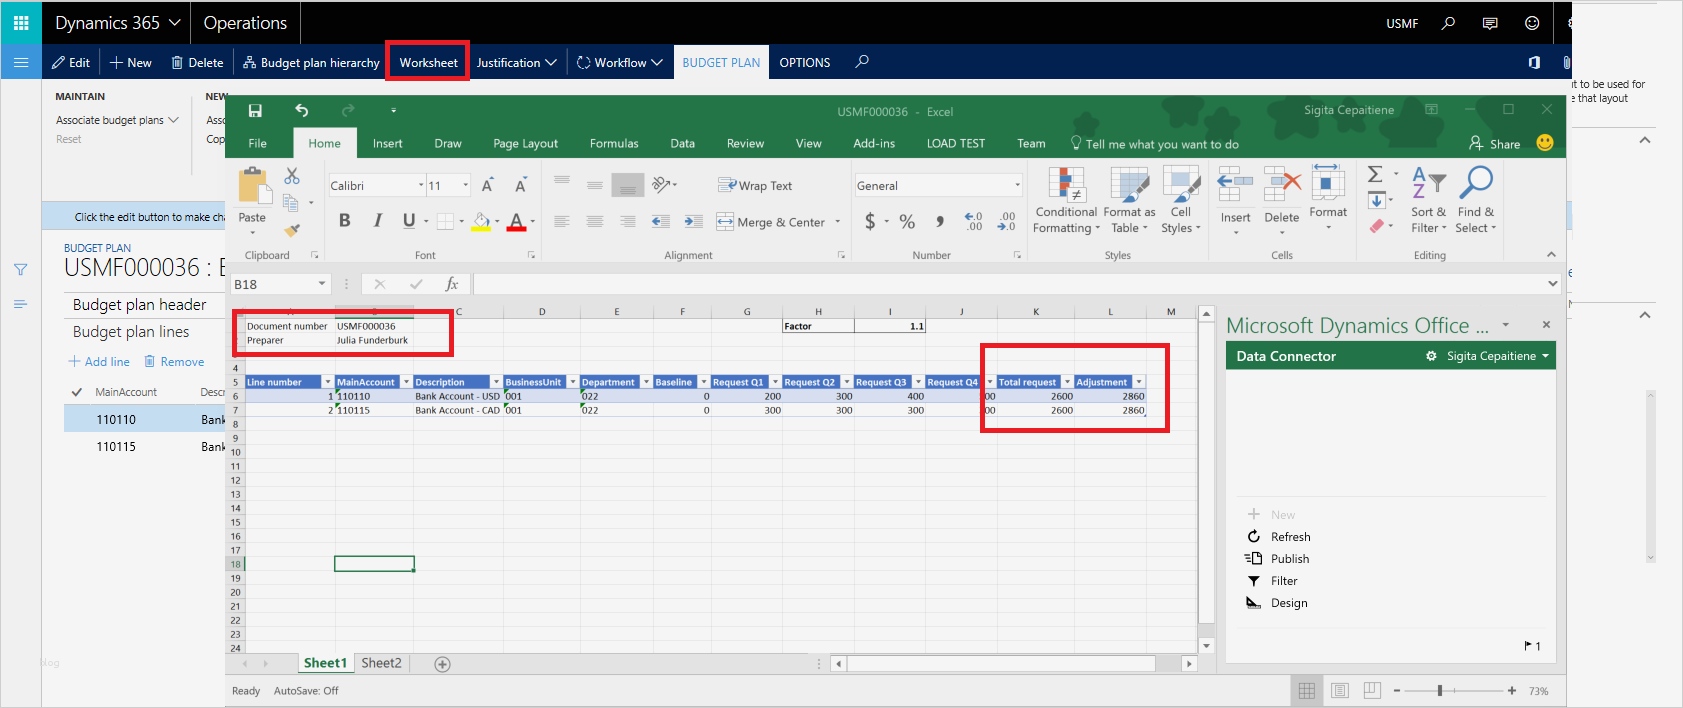Add a new sheet with plus icon

[x=443, y=664]
